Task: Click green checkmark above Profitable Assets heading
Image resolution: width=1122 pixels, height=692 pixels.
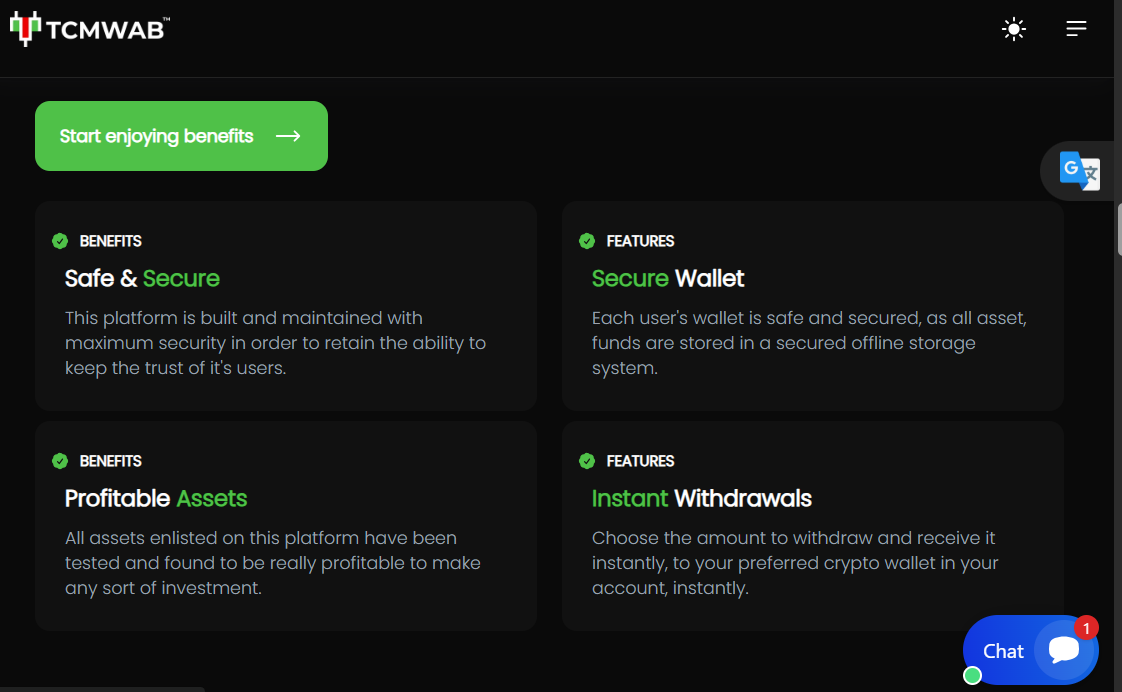Action: 60,461
